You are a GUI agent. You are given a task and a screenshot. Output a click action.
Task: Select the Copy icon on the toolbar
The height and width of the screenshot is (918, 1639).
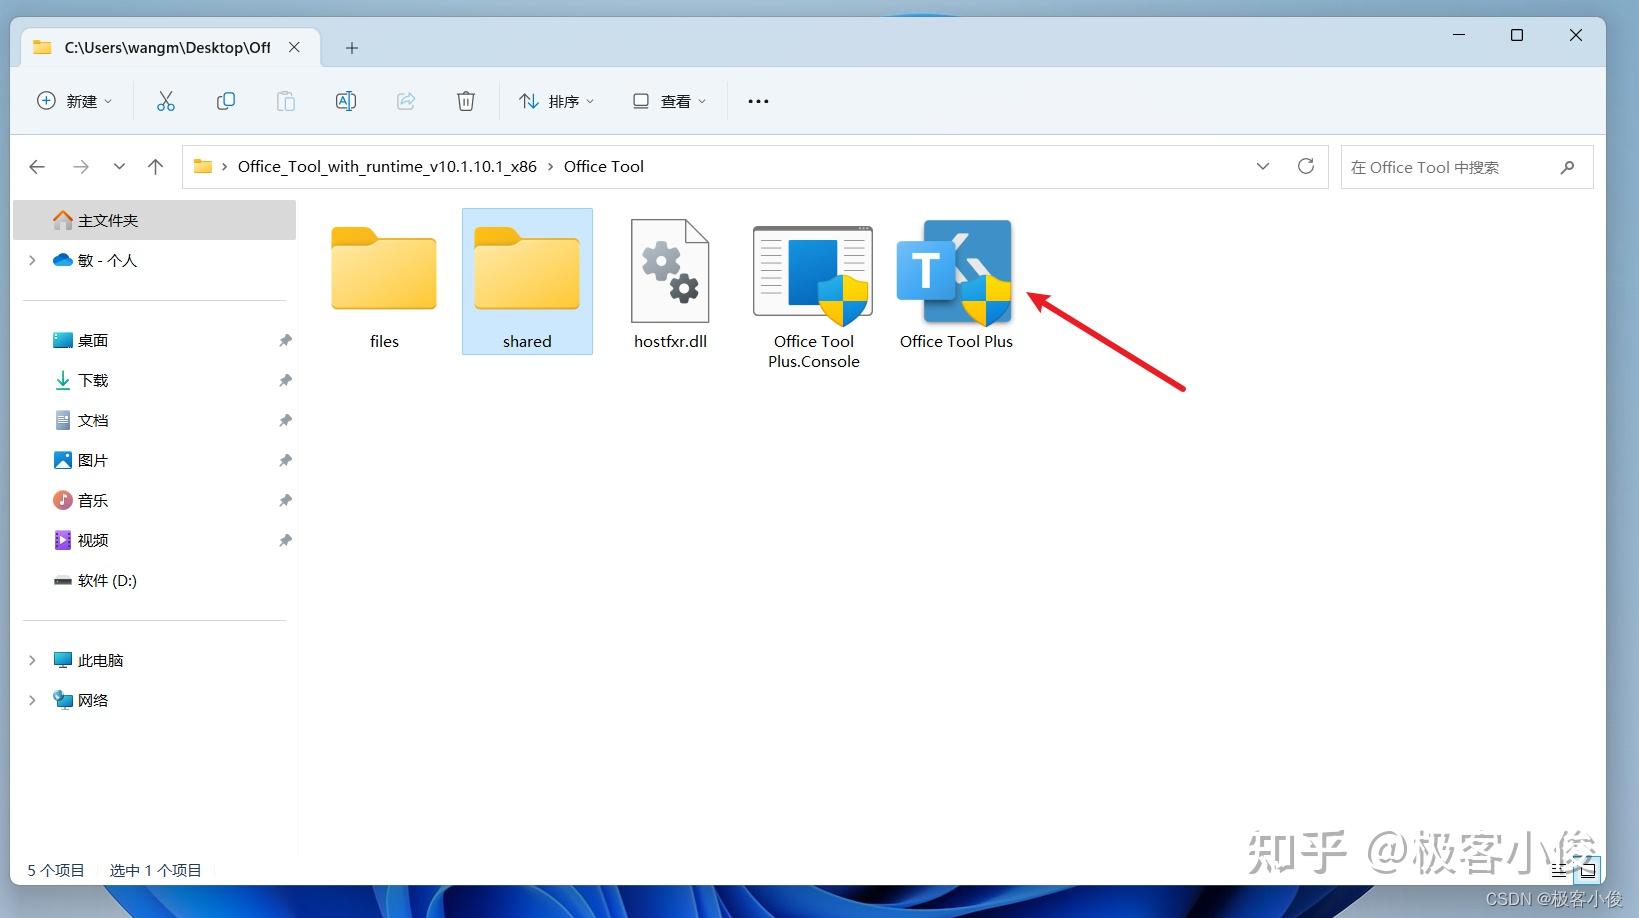click(225, 100)
